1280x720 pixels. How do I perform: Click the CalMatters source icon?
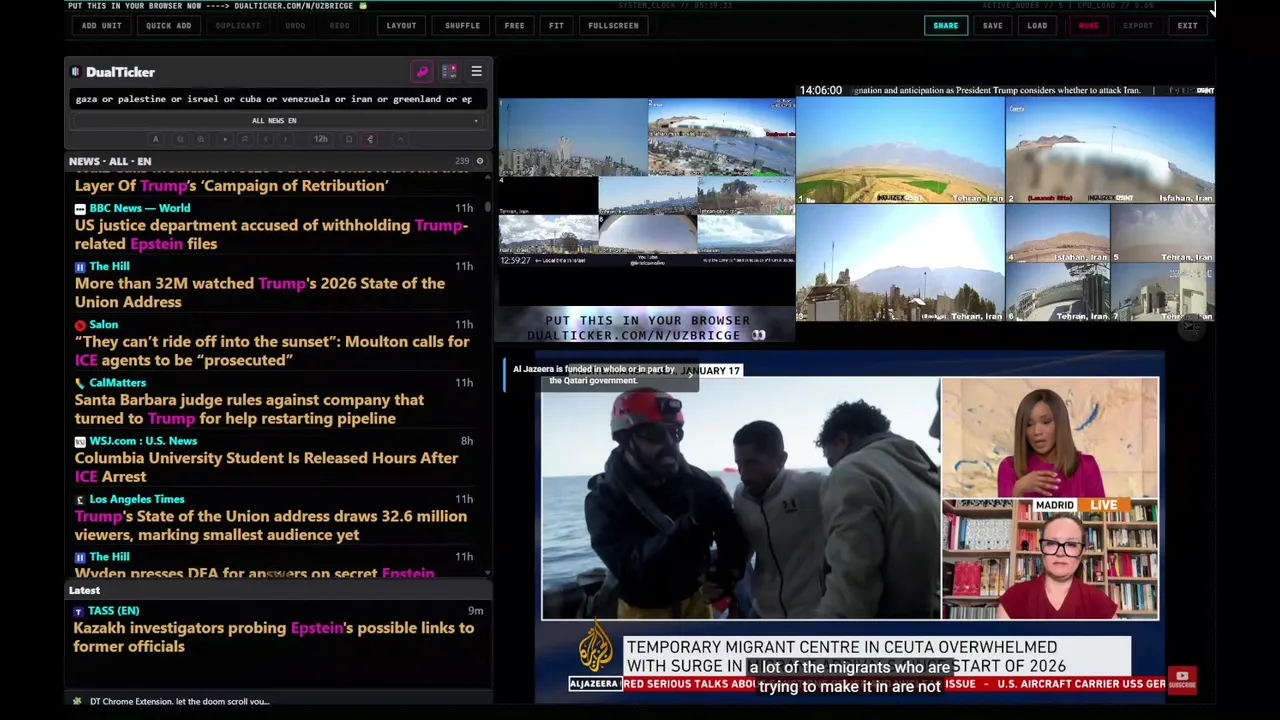(x=80, y=383)
